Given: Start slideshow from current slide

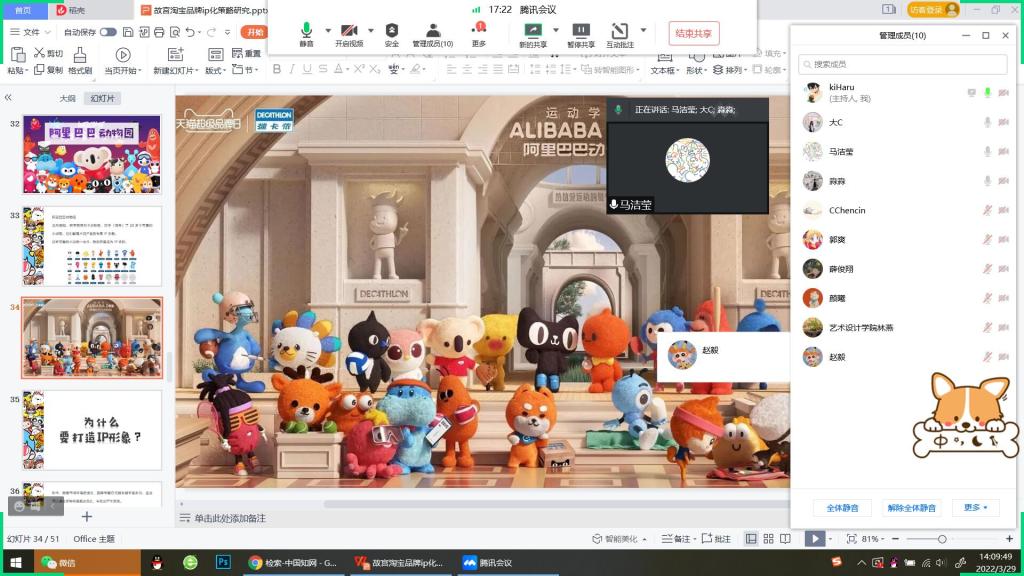Looking at the screenshot, I should click(123, 61).
